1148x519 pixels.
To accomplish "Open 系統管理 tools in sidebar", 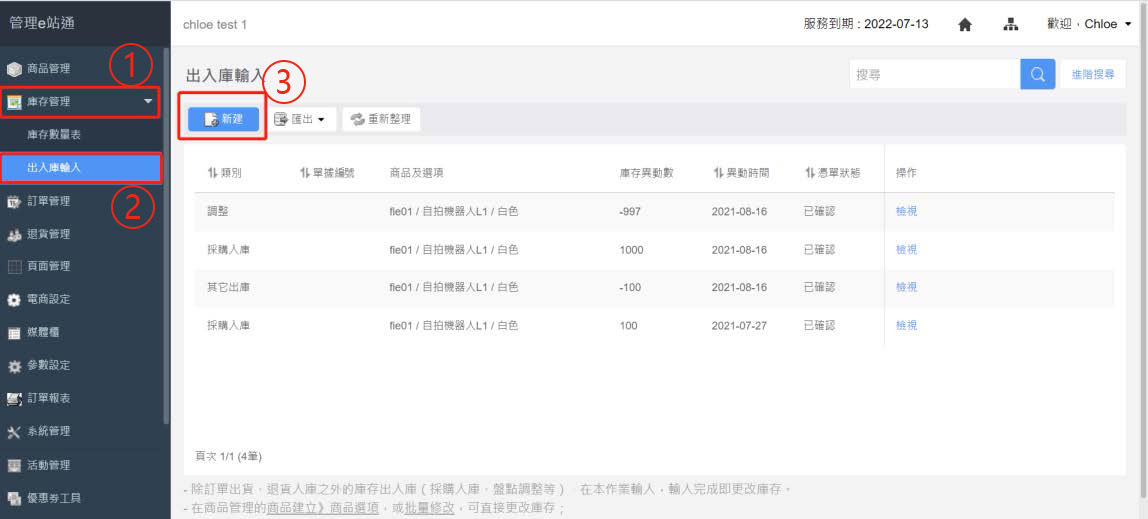I will click(48, 431).
